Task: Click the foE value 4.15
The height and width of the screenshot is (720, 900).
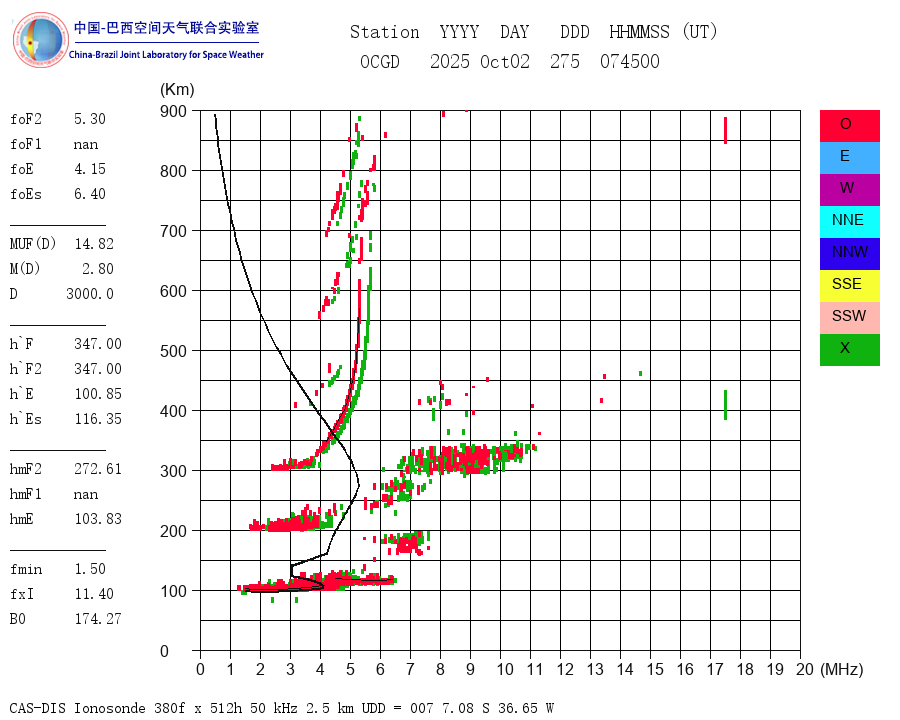Action: [90, 169]
